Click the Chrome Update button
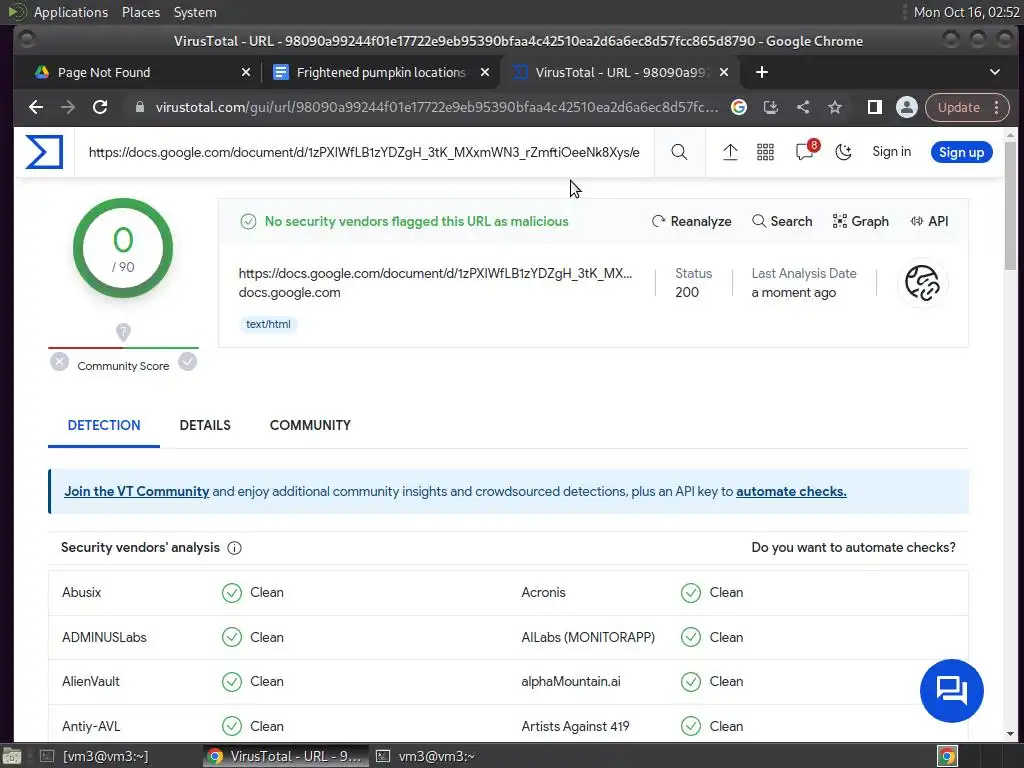 pyautogui.click(x=959, y=107)
